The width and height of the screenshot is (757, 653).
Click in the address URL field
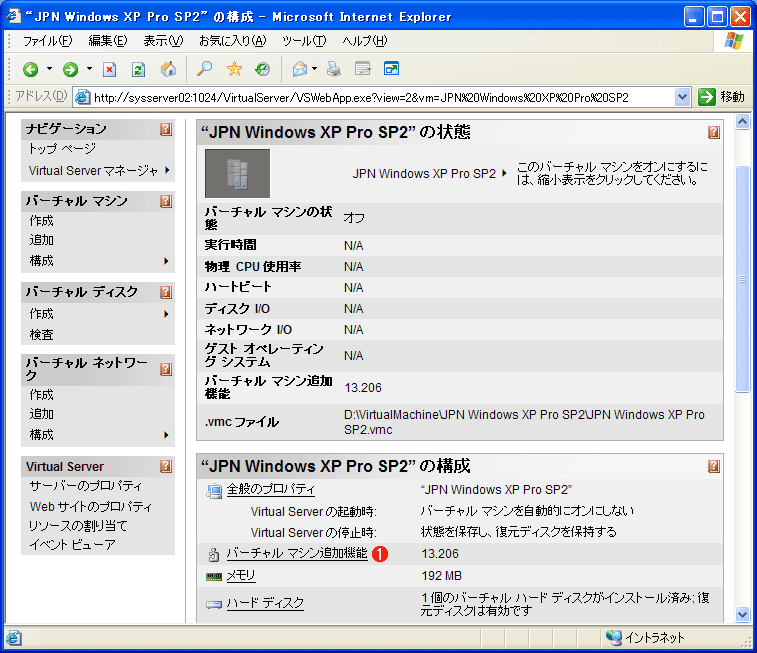tap(381, 97)
